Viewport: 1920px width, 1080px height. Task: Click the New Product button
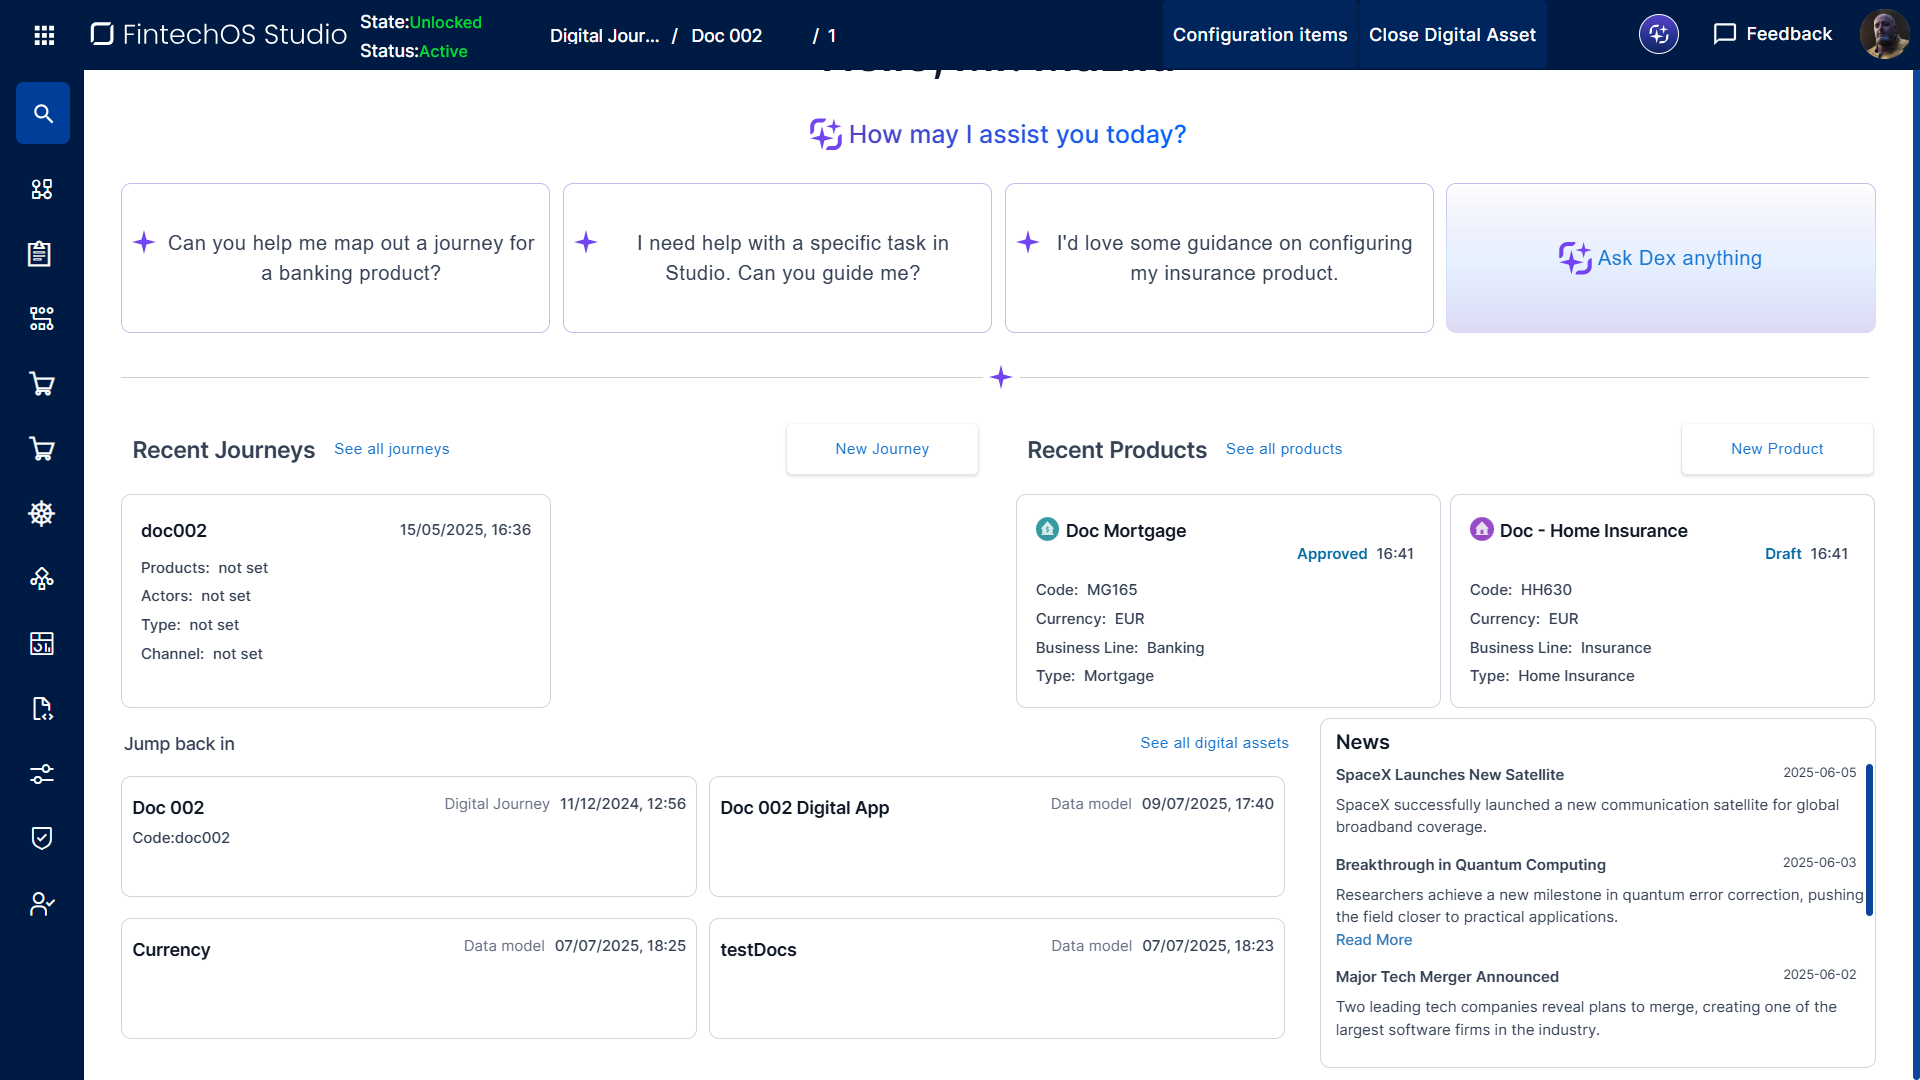1776,449
